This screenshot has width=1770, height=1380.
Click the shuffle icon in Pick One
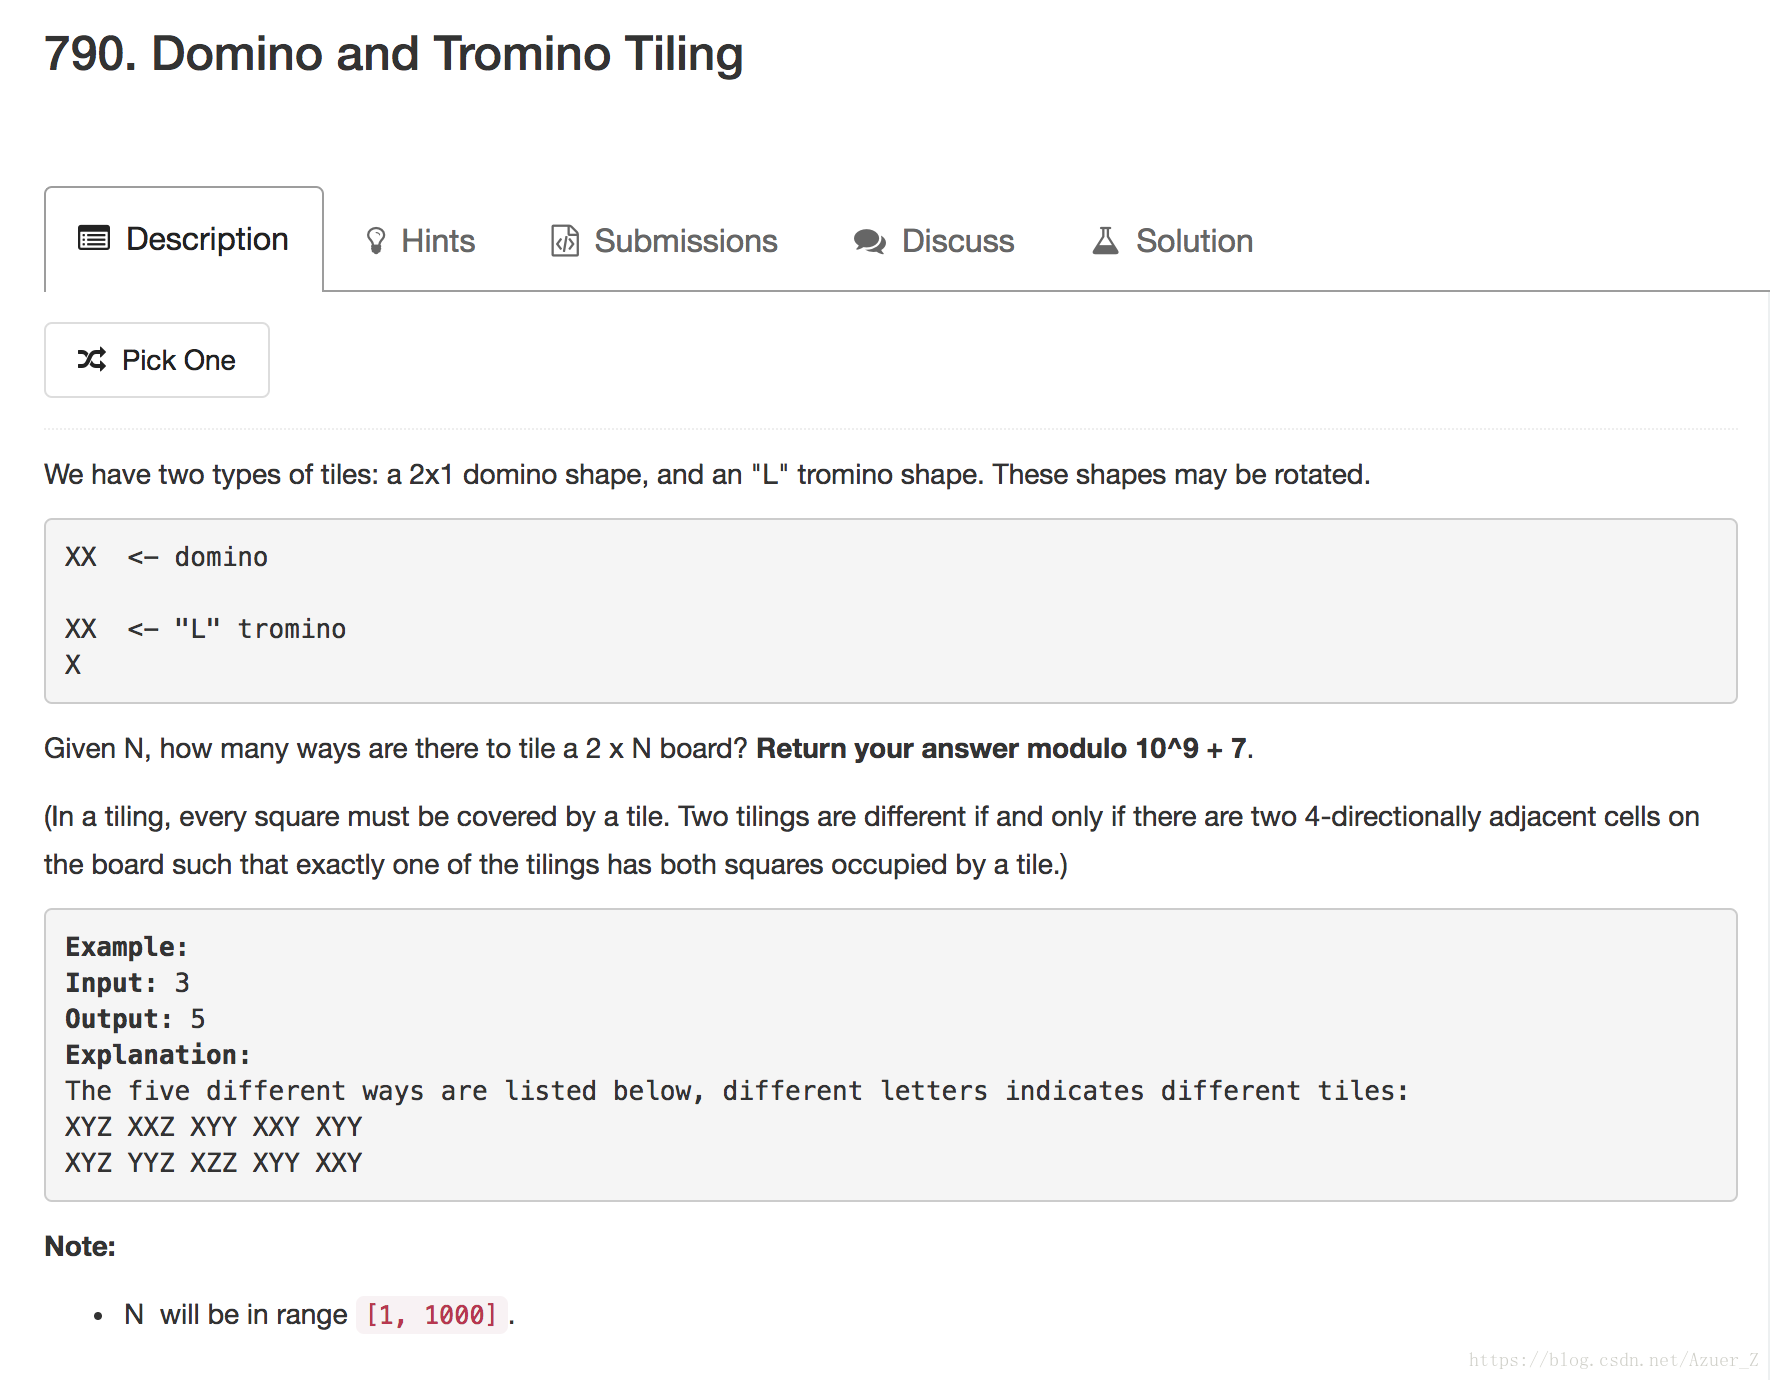[x=93, y=359]
